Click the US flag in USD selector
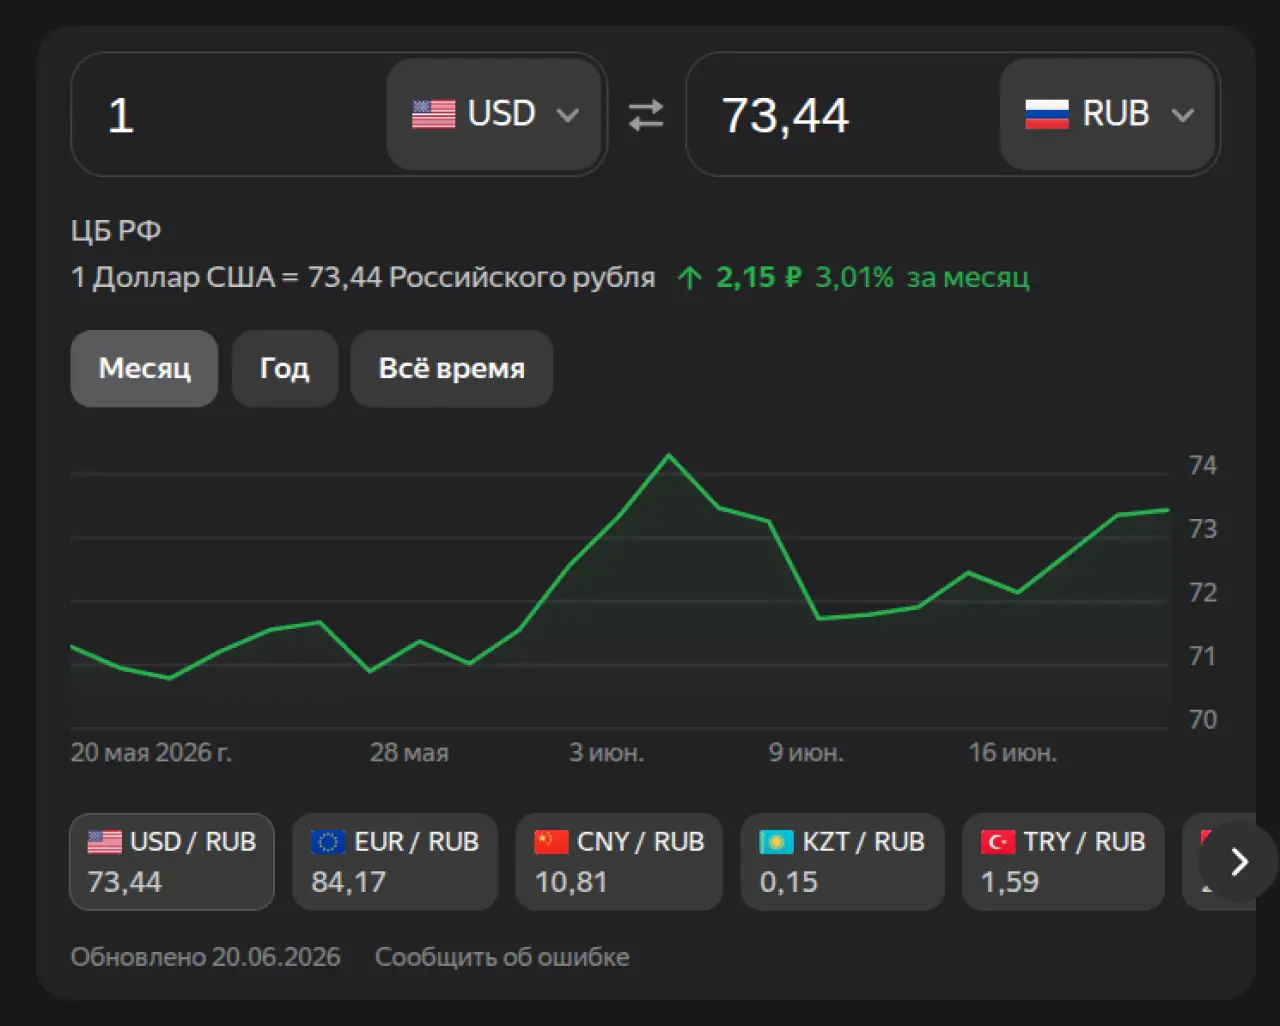 pyautogui.click(x=433, y=114)
